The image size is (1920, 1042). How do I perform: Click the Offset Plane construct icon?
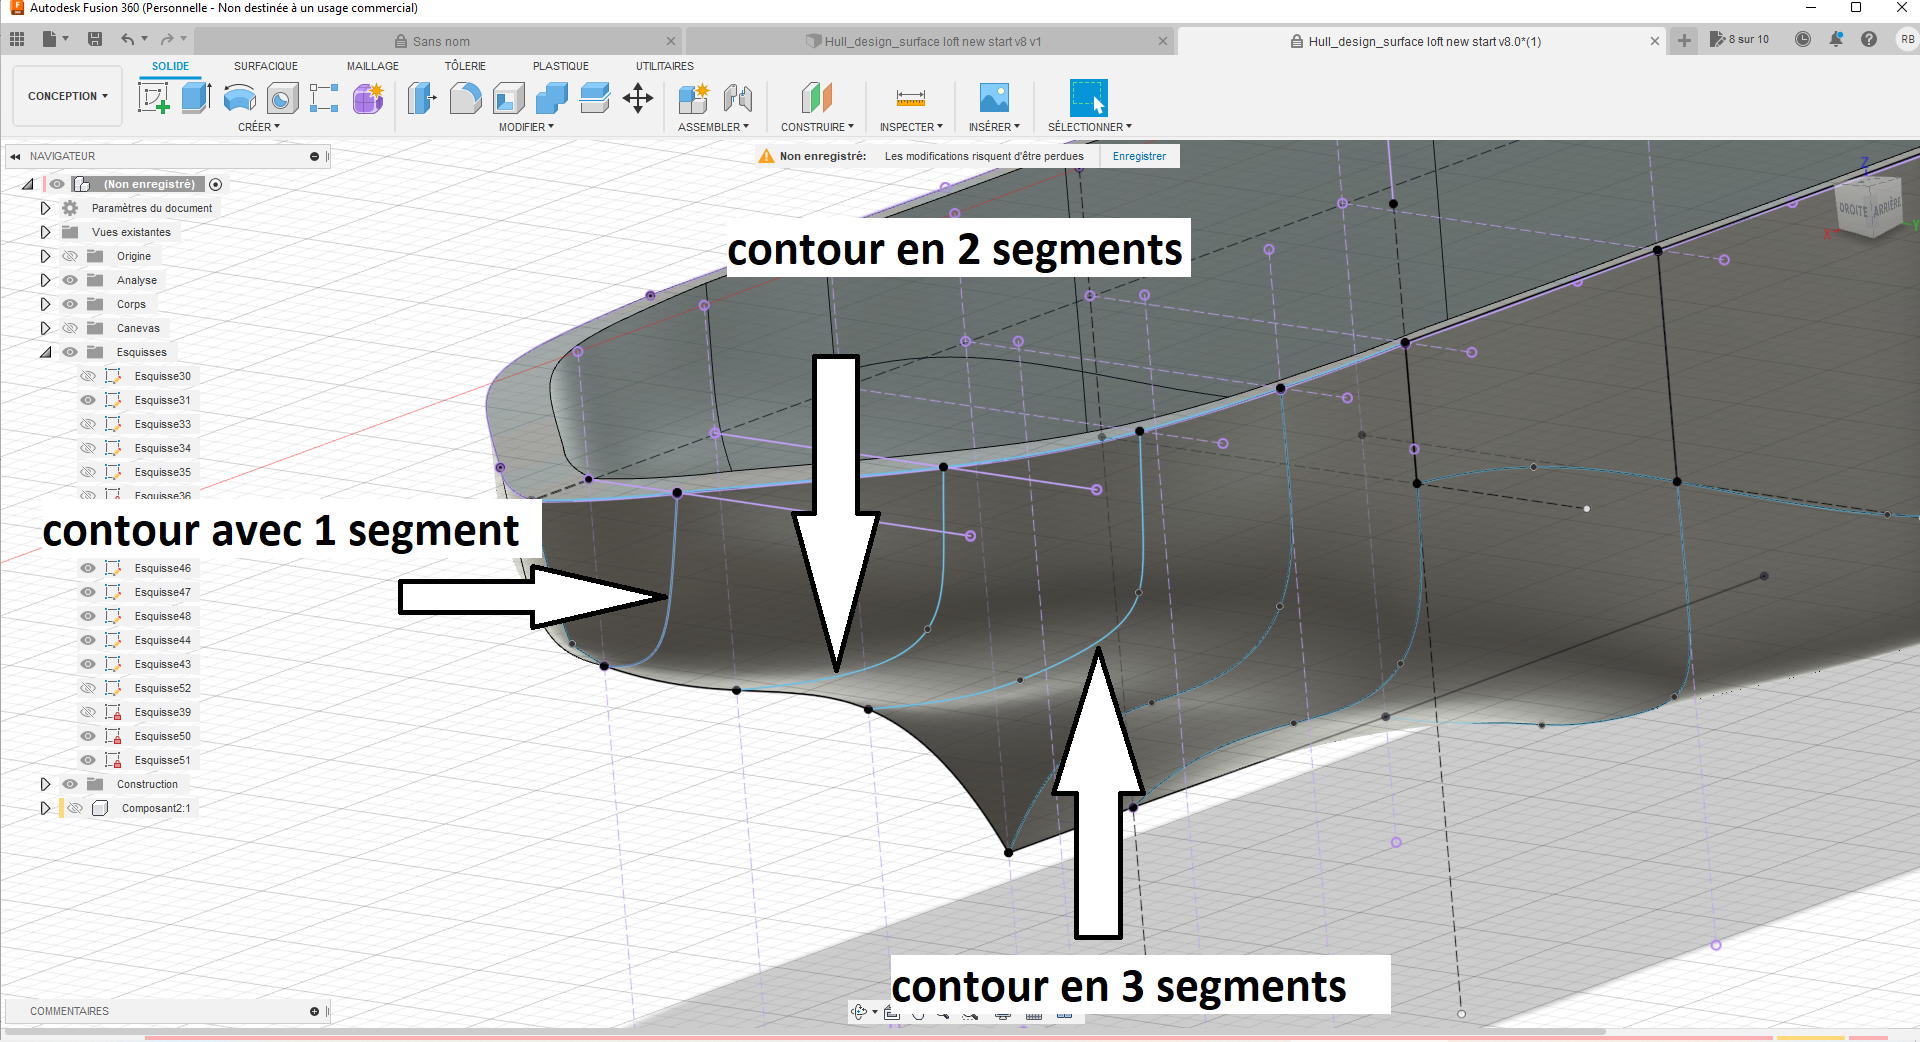click(817, 98)
